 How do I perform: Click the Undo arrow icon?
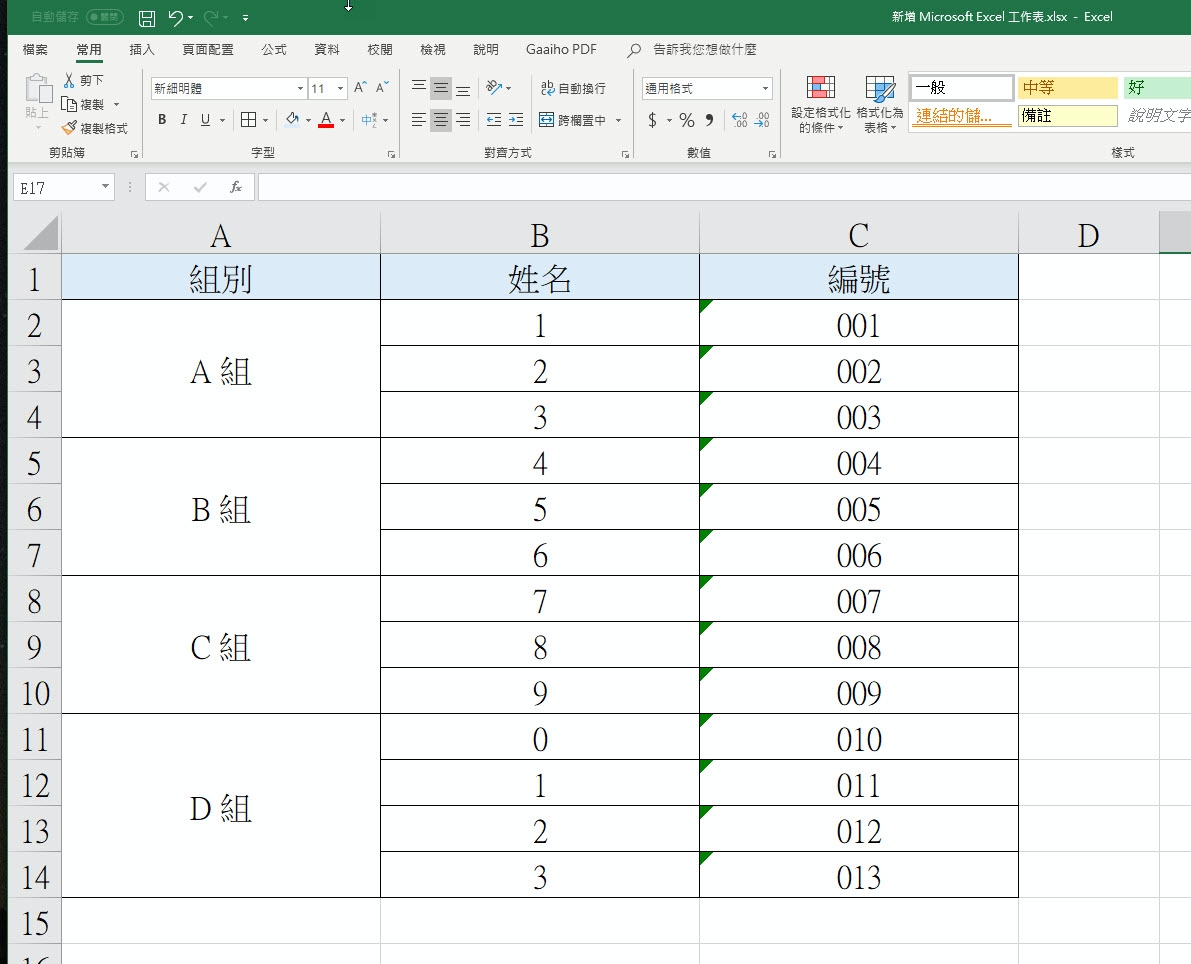[176, 18]
